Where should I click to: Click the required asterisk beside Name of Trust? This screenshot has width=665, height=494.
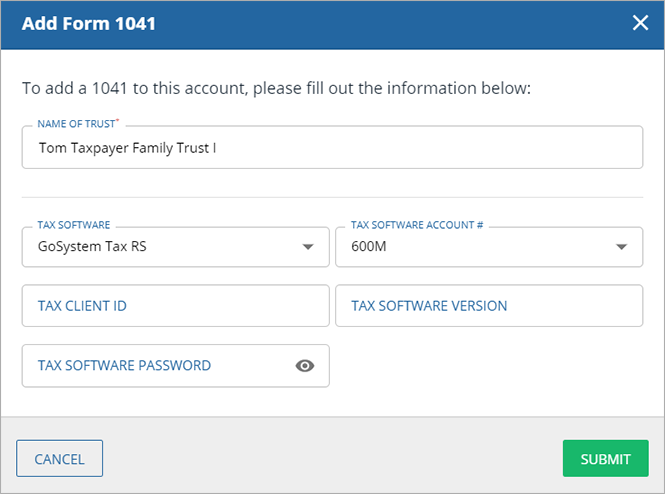point(118,124)
